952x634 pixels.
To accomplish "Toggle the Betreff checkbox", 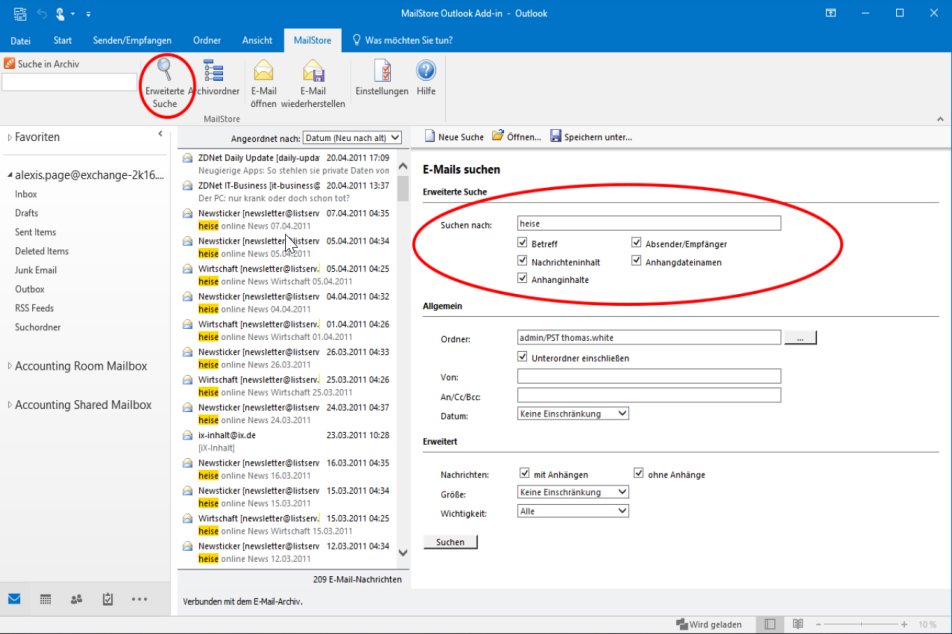I will 522,242.
